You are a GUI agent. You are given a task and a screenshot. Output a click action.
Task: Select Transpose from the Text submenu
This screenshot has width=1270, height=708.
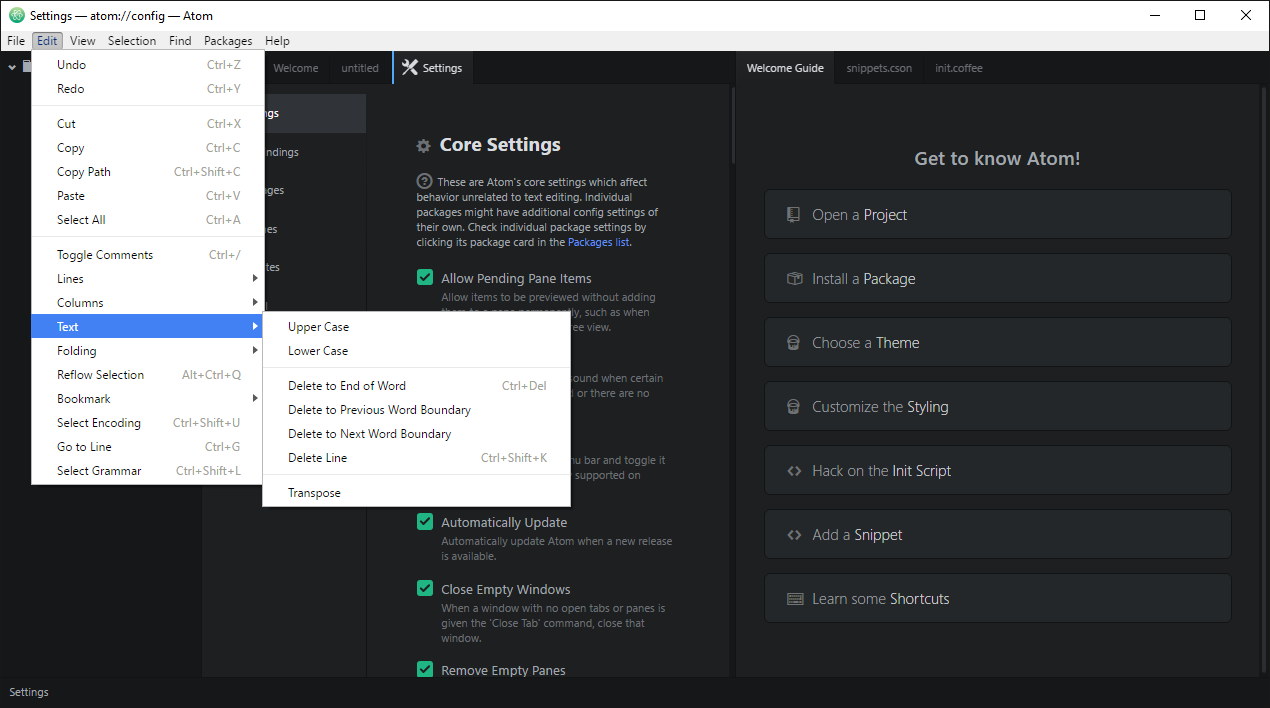pyautogui.click(x=315, y=492)
